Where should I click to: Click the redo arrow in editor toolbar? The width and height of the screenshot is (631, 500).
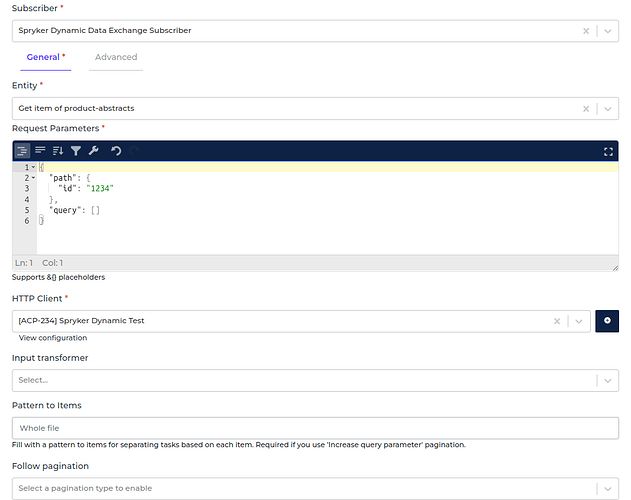[134, 151]
